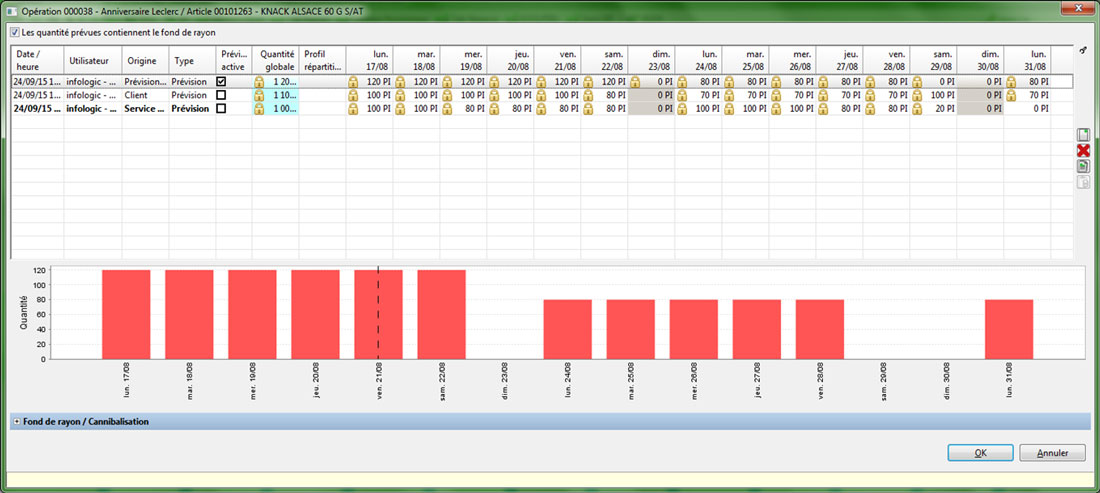Click the red bar for mer. 26/08
This screenshot has height=493, width=1100.
pos(693,330)
